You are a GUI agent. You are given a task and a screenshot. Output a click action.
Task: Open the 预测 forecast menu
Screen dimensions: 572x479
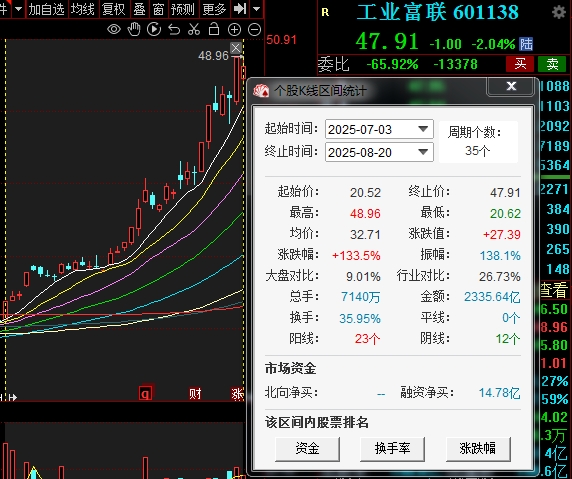point(182,9)
